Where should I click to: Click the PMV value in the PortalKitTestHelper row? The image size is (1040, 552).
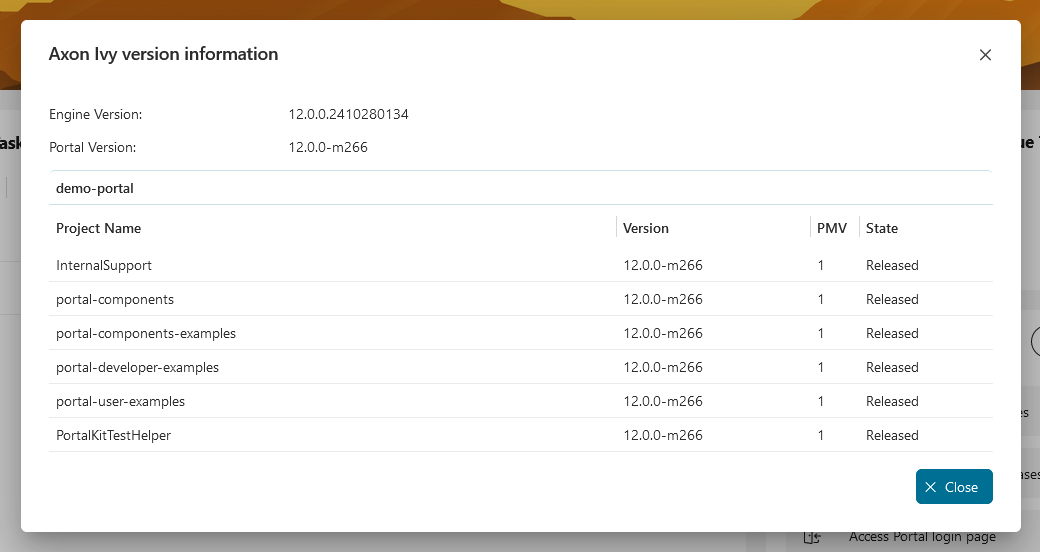(820, 435)
